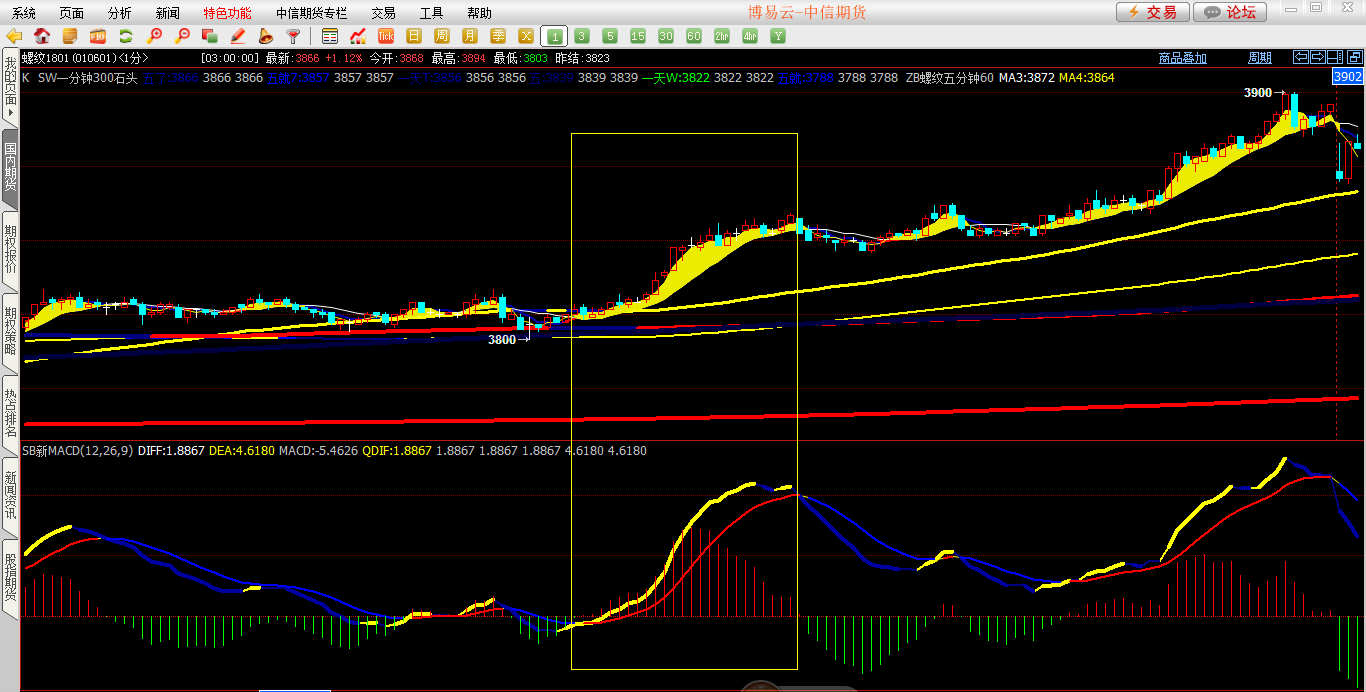Zoom out with the minus magnifier icon
1366x692 pixels.
click(182, 36)
